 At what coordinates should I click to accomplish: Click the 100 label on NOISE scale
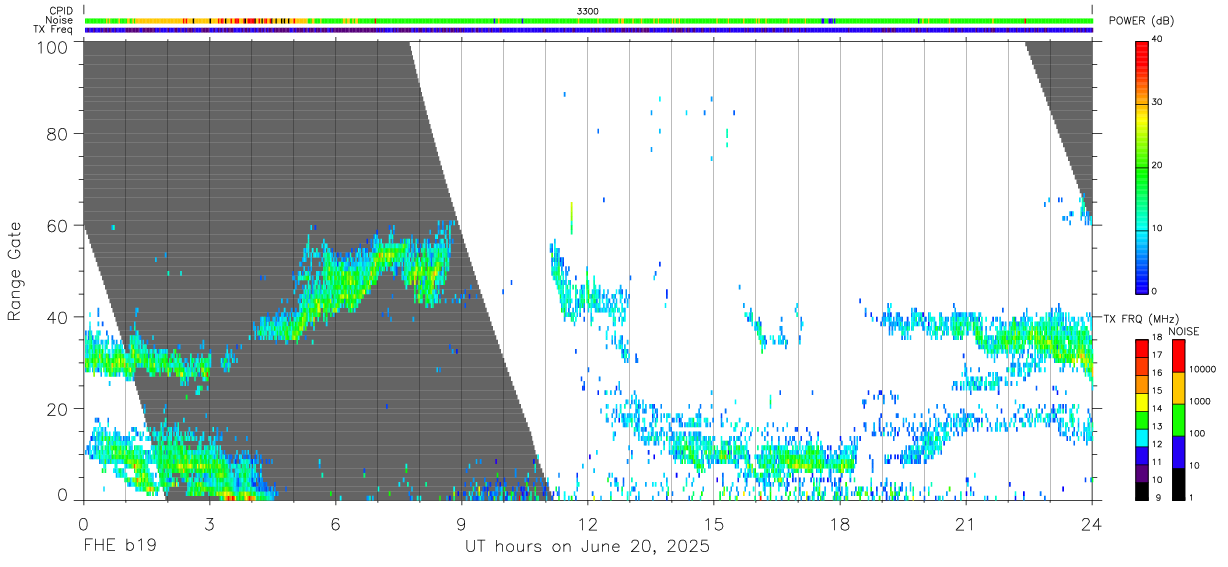click(1198, 434)
